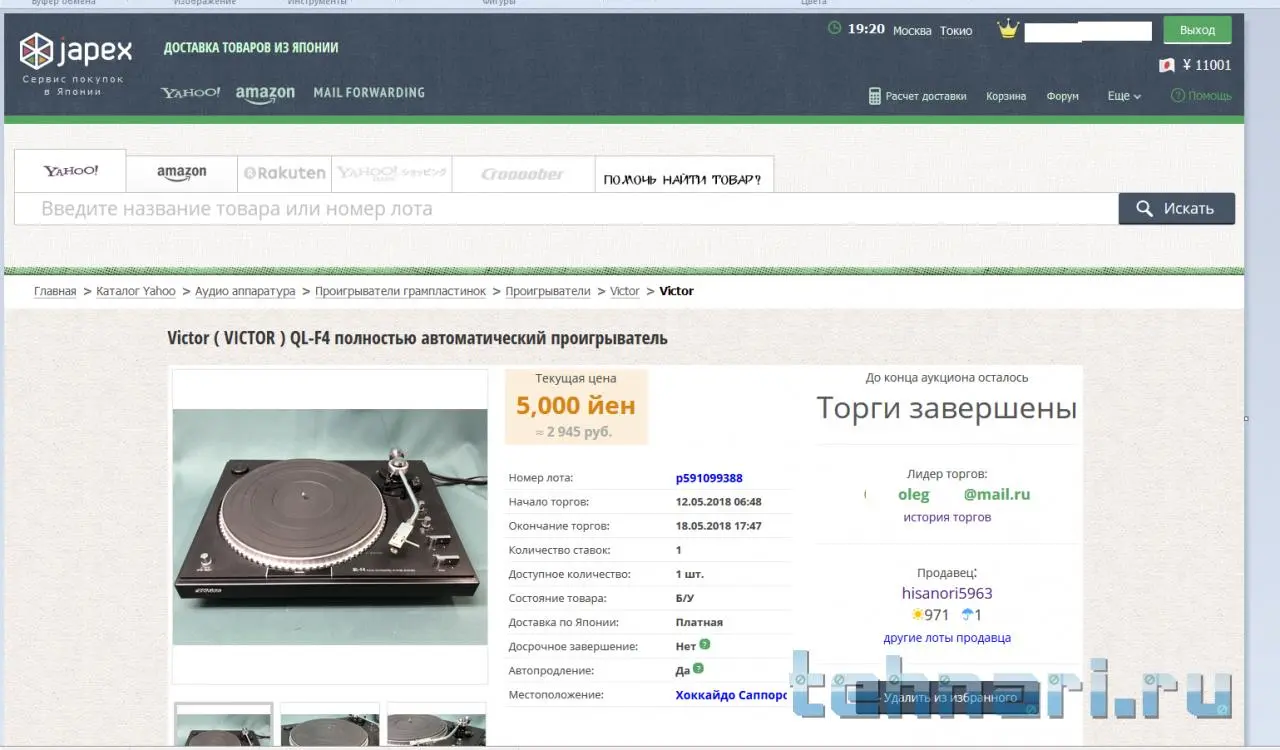This screenshot has height=750, width=1280.
Task: Click the question mark icon beside Помощь
Action: pos(1178,96)
